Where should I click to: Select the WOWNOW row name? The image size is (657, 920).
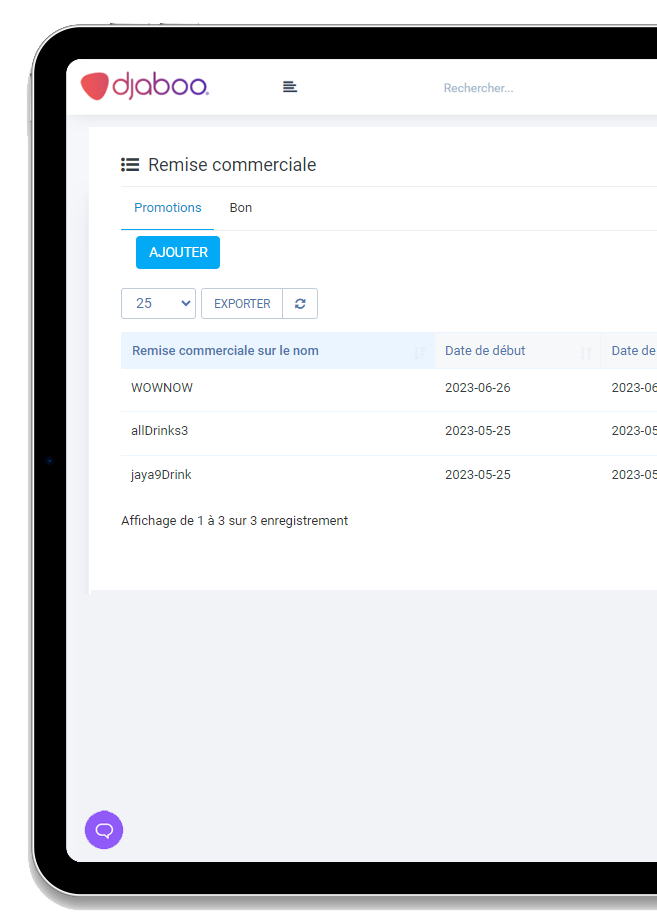point(162,388)
